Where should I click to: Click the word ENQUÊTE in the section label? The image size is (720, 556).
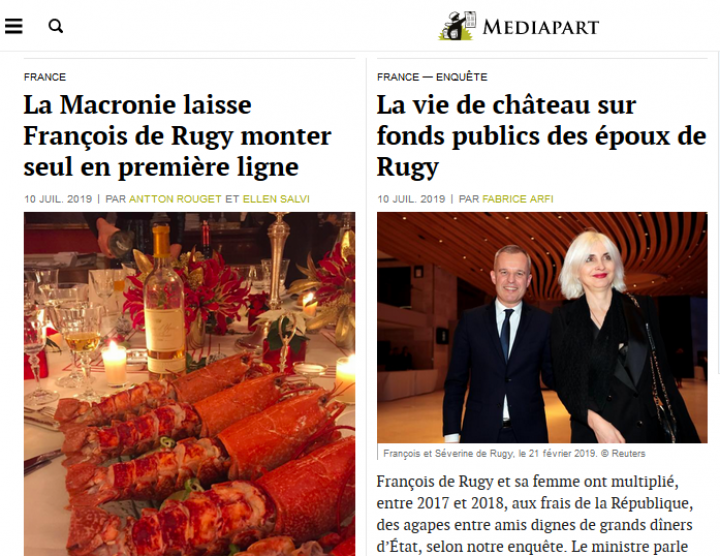461,77
